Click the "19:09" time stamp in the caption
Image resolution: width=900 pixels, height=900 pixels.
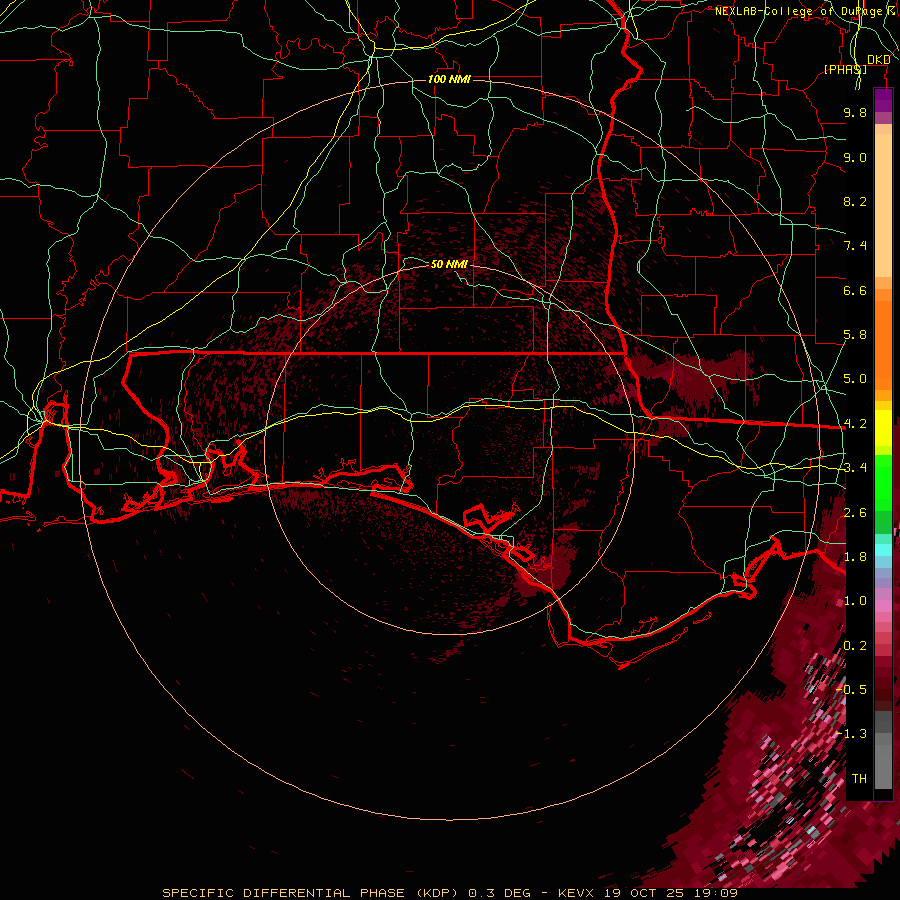(x=717, y=893)
